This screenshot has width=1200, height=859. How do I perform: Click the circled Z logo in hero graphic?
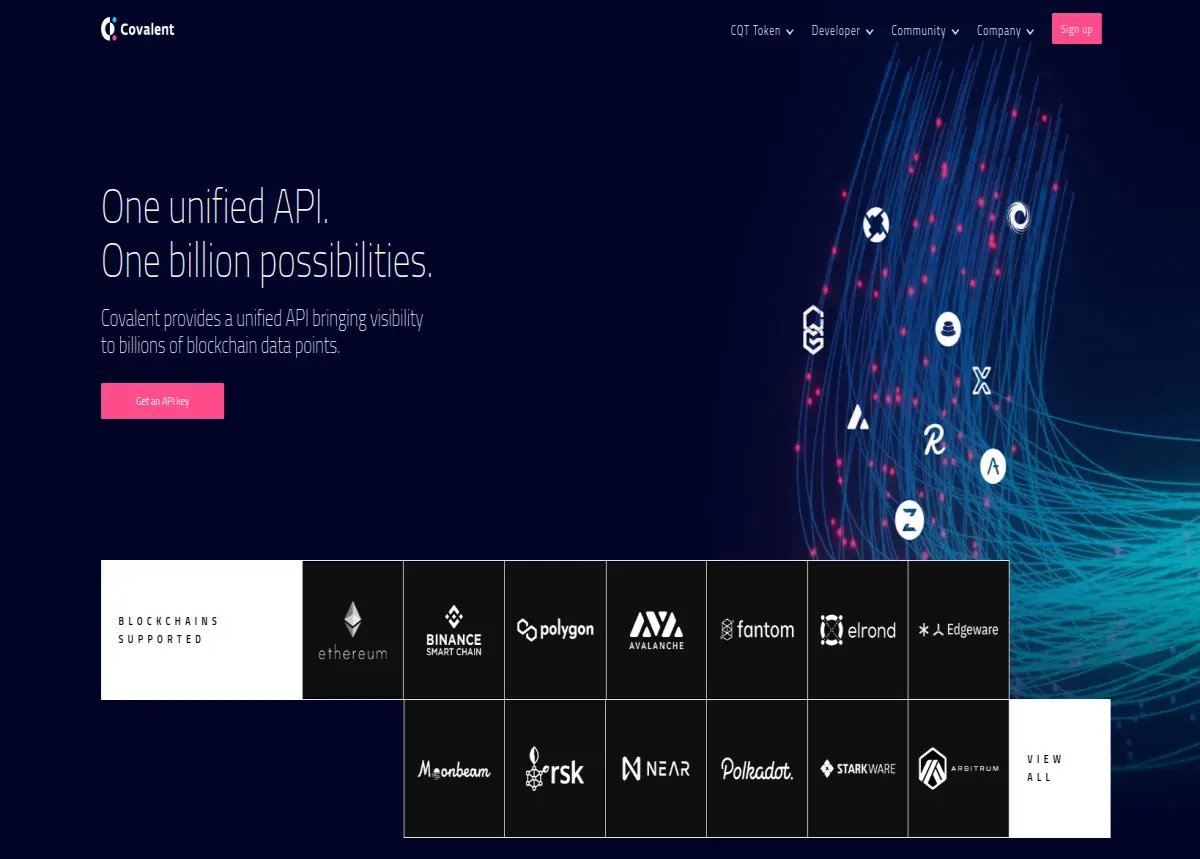[x=909, y=520]
